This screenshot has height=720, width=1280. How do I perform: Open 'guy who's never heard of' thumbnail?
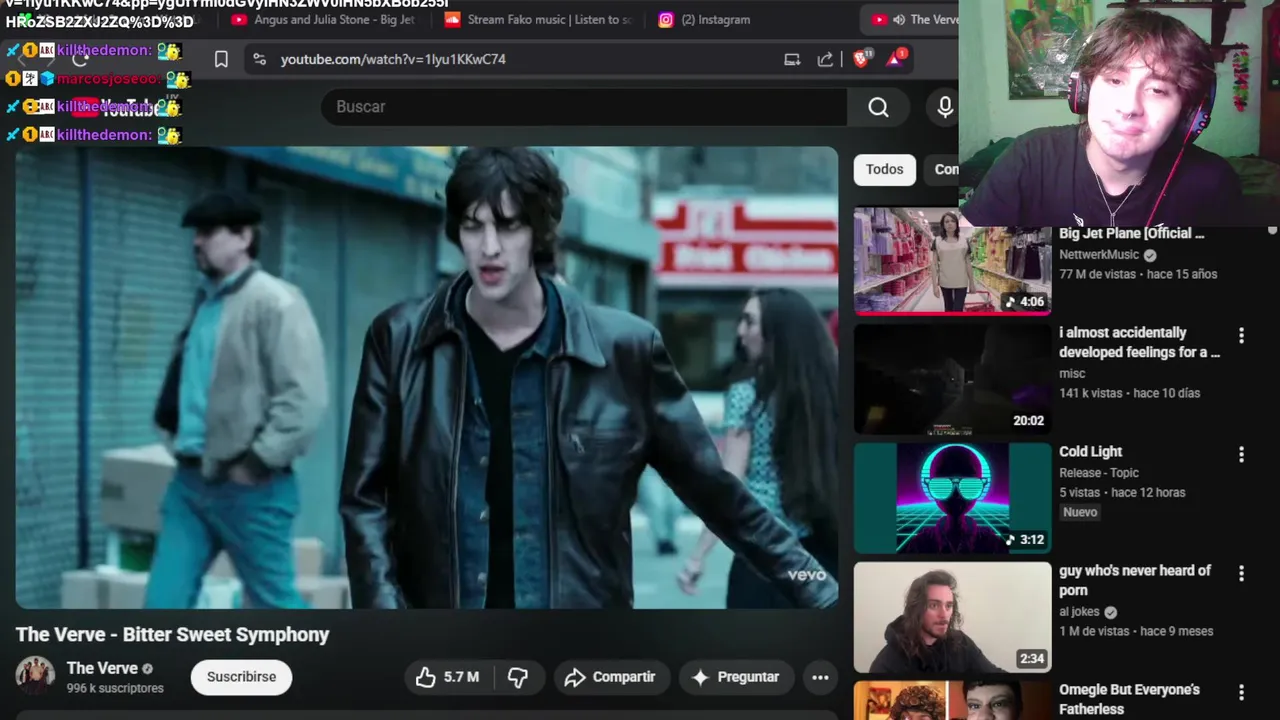[x=952, y=617]
